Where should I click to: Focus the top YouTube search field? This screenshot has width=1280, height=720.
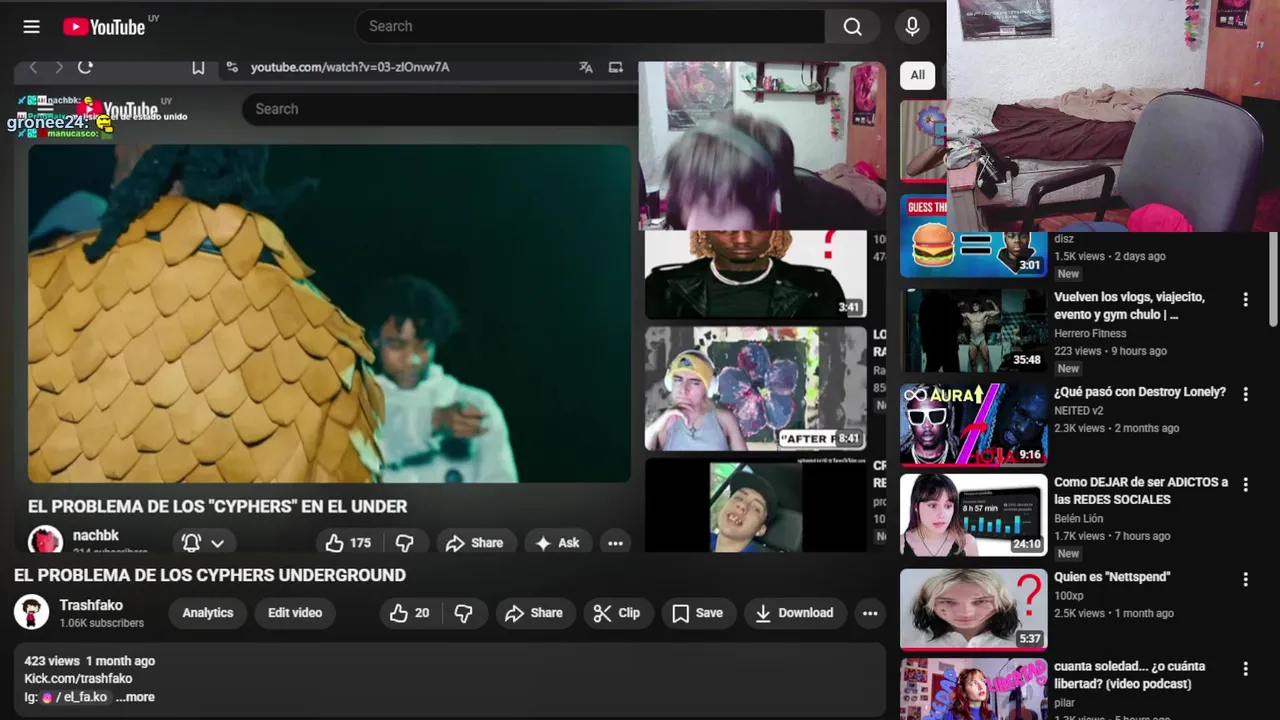click(590, 27)
